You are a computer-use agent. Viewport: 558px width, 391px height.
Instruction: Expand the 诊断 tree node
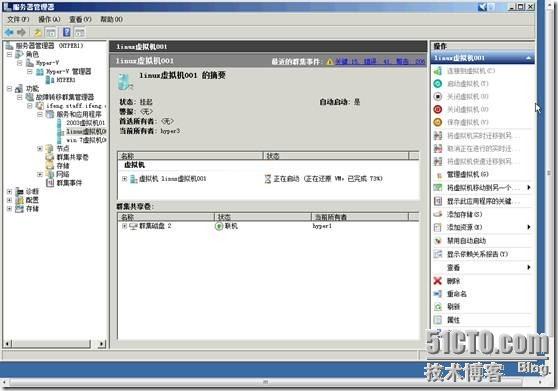[x=10, y=191]
